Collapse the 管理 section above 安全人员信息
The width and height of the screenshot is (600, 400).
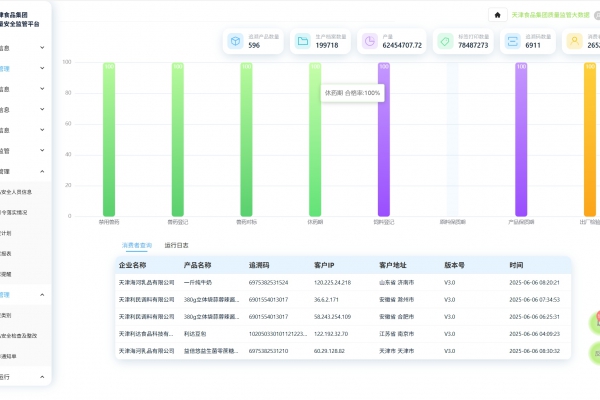coord(42,171)
